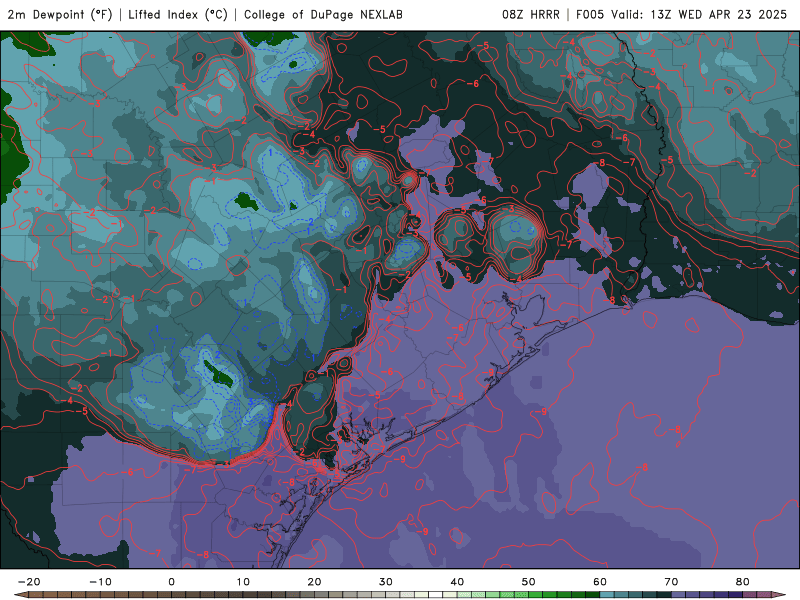Viewport: 800px width, 600px height.
Task: Click the brown colorbar segment below -20
Action: [36, 595]
